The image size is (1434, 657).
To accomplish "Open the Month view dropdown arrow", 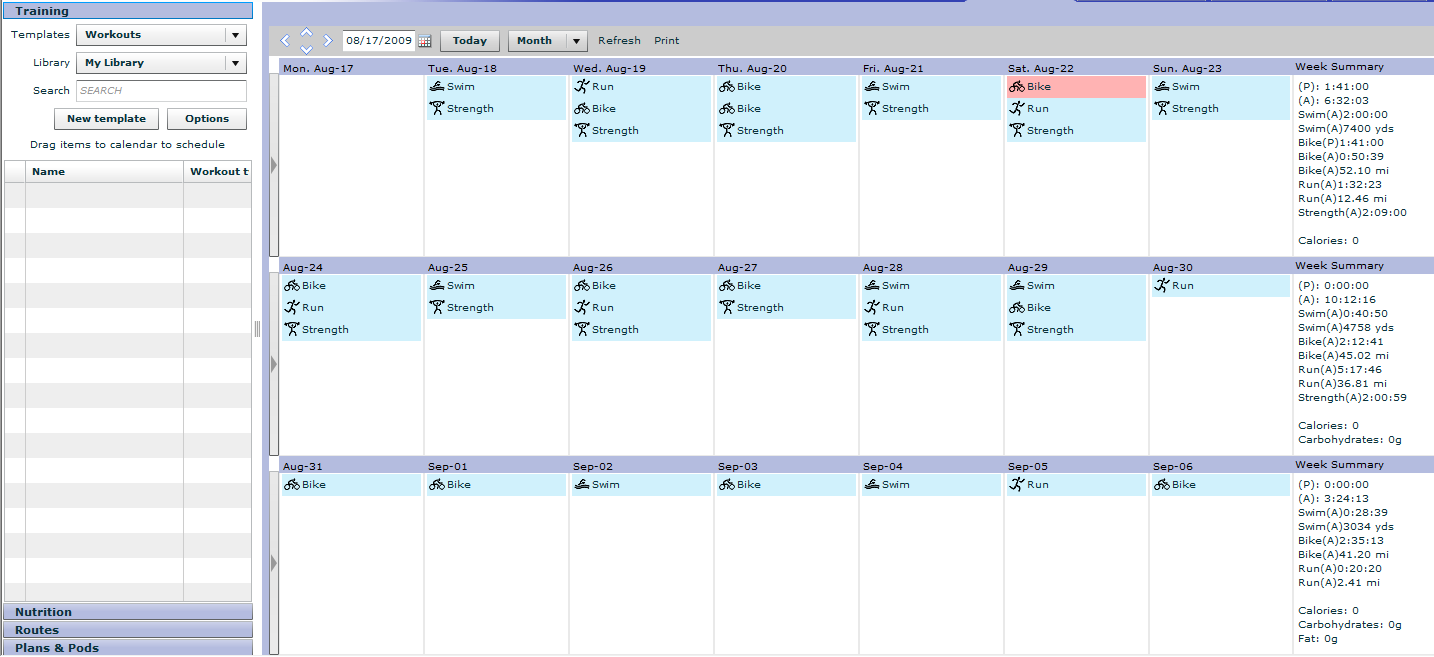I will tap(576, 41).
